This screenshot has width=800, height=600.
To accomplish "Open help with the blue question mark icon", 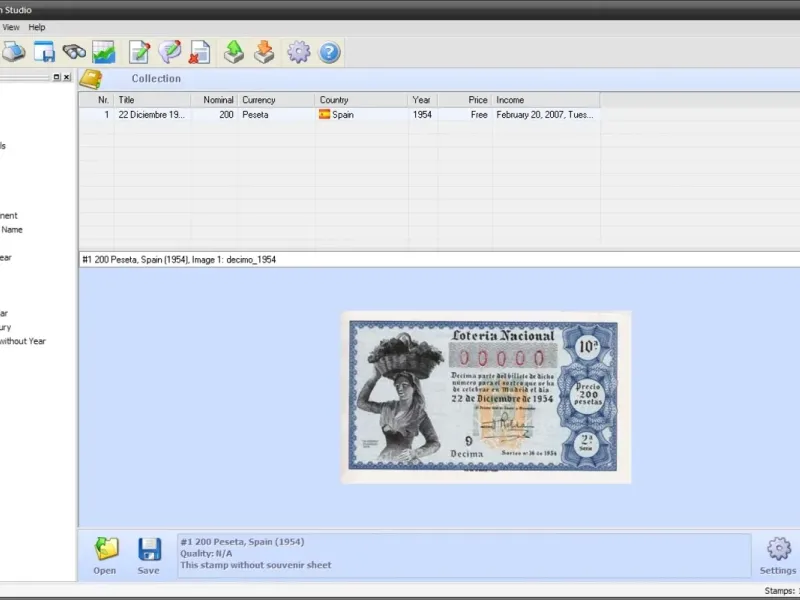I will coord(330,53).
